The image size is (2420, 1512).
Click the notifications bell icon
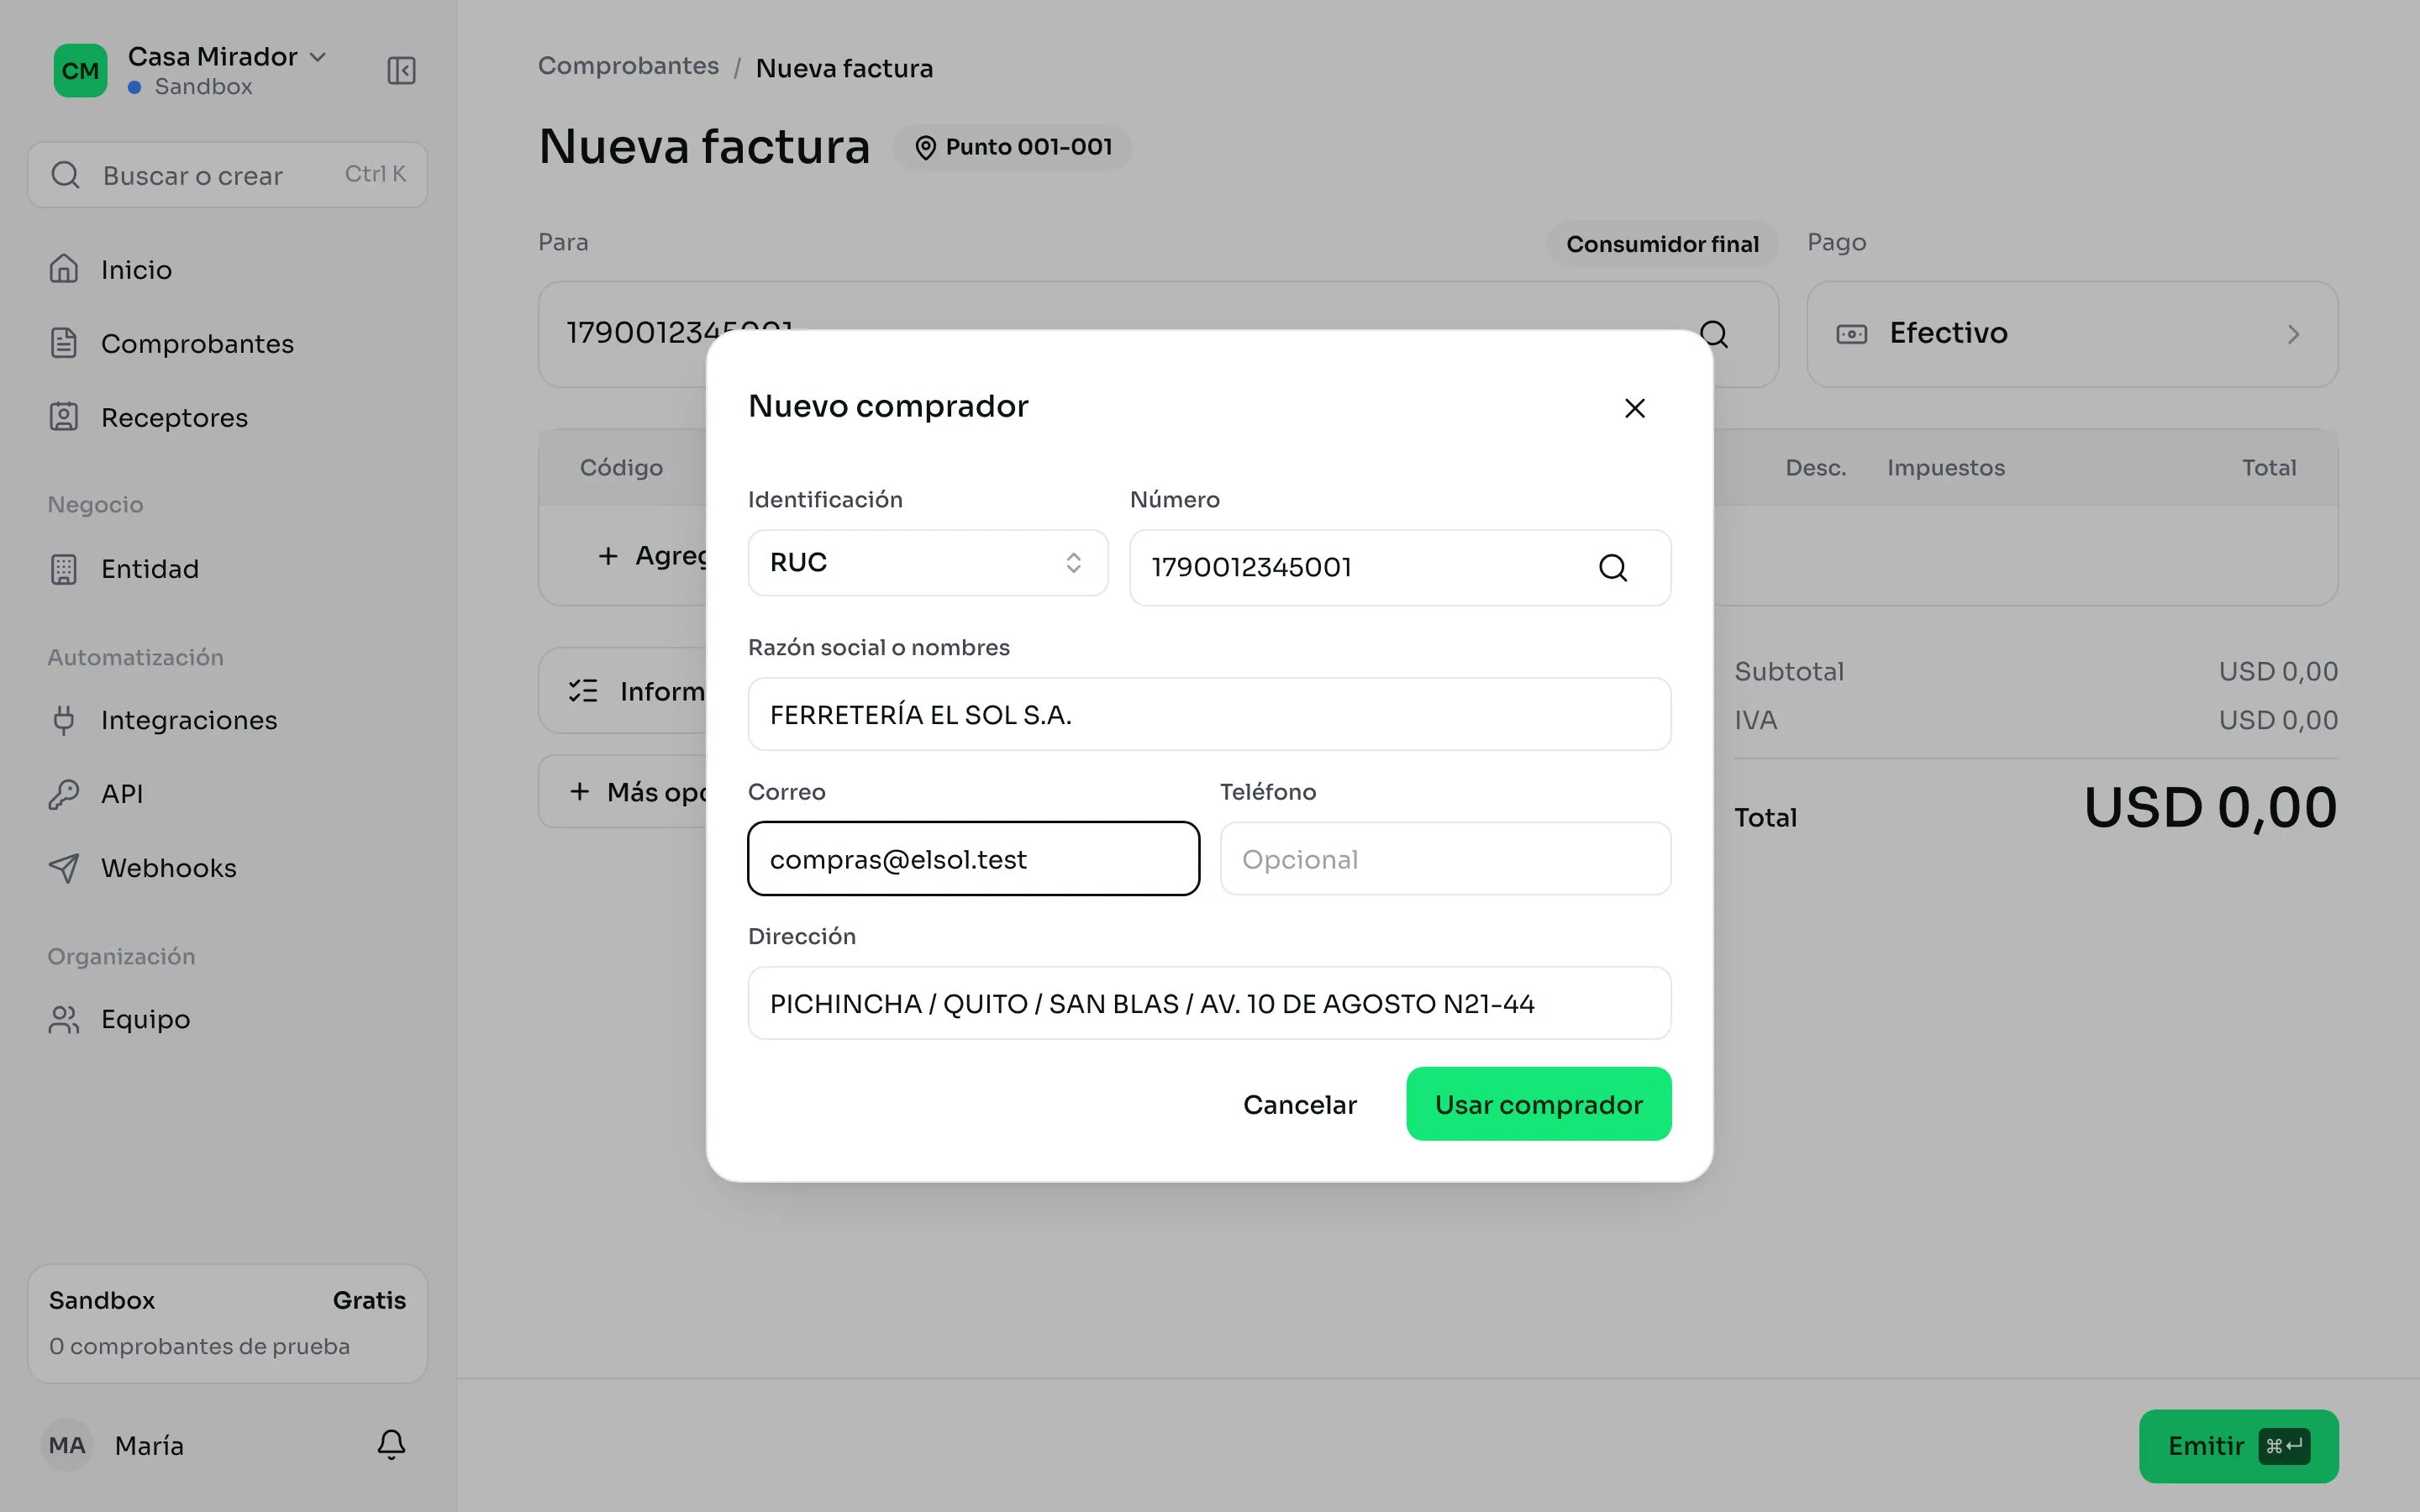point(391,1444)
